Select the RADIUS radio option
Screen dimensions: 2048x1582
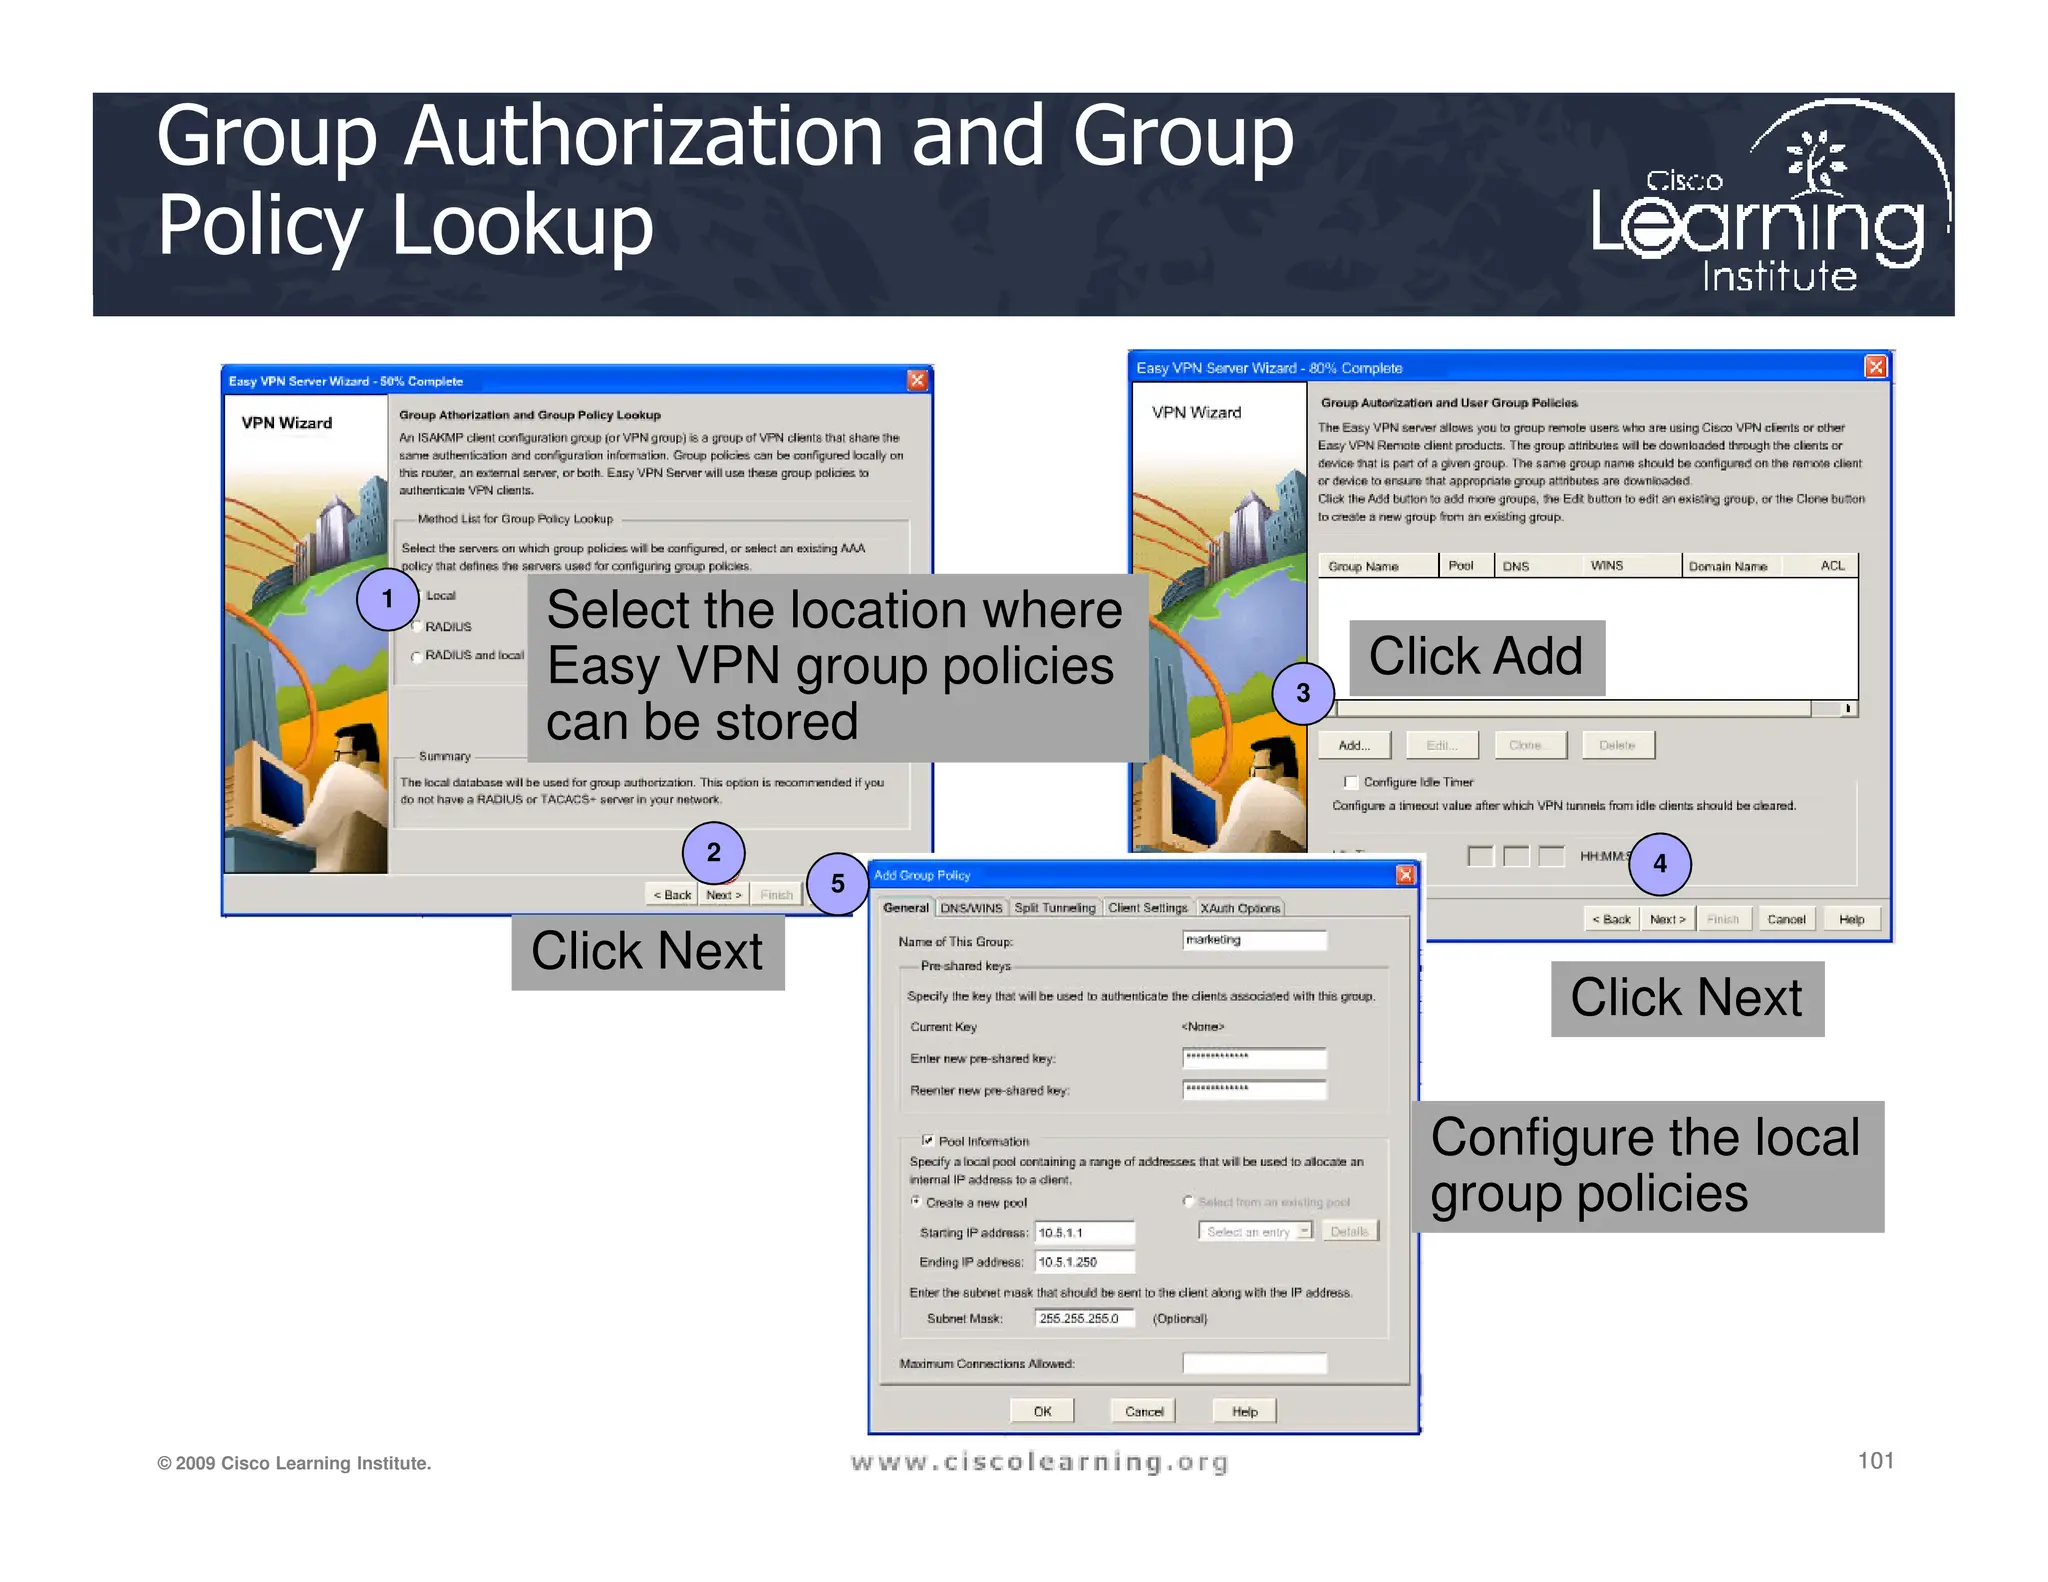(x=417, y=627)
